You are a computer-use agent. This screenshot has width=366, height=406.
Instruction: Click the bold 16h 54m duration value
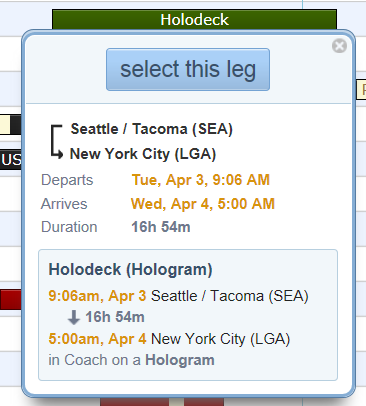click(x=161, y=227)
